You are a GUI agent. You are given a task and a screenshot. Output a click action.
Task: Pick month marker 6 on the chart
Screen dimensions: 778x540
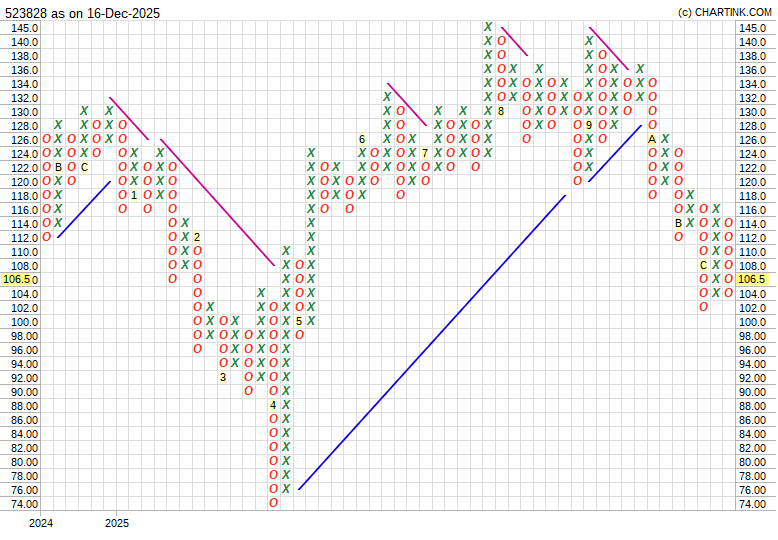362,139
